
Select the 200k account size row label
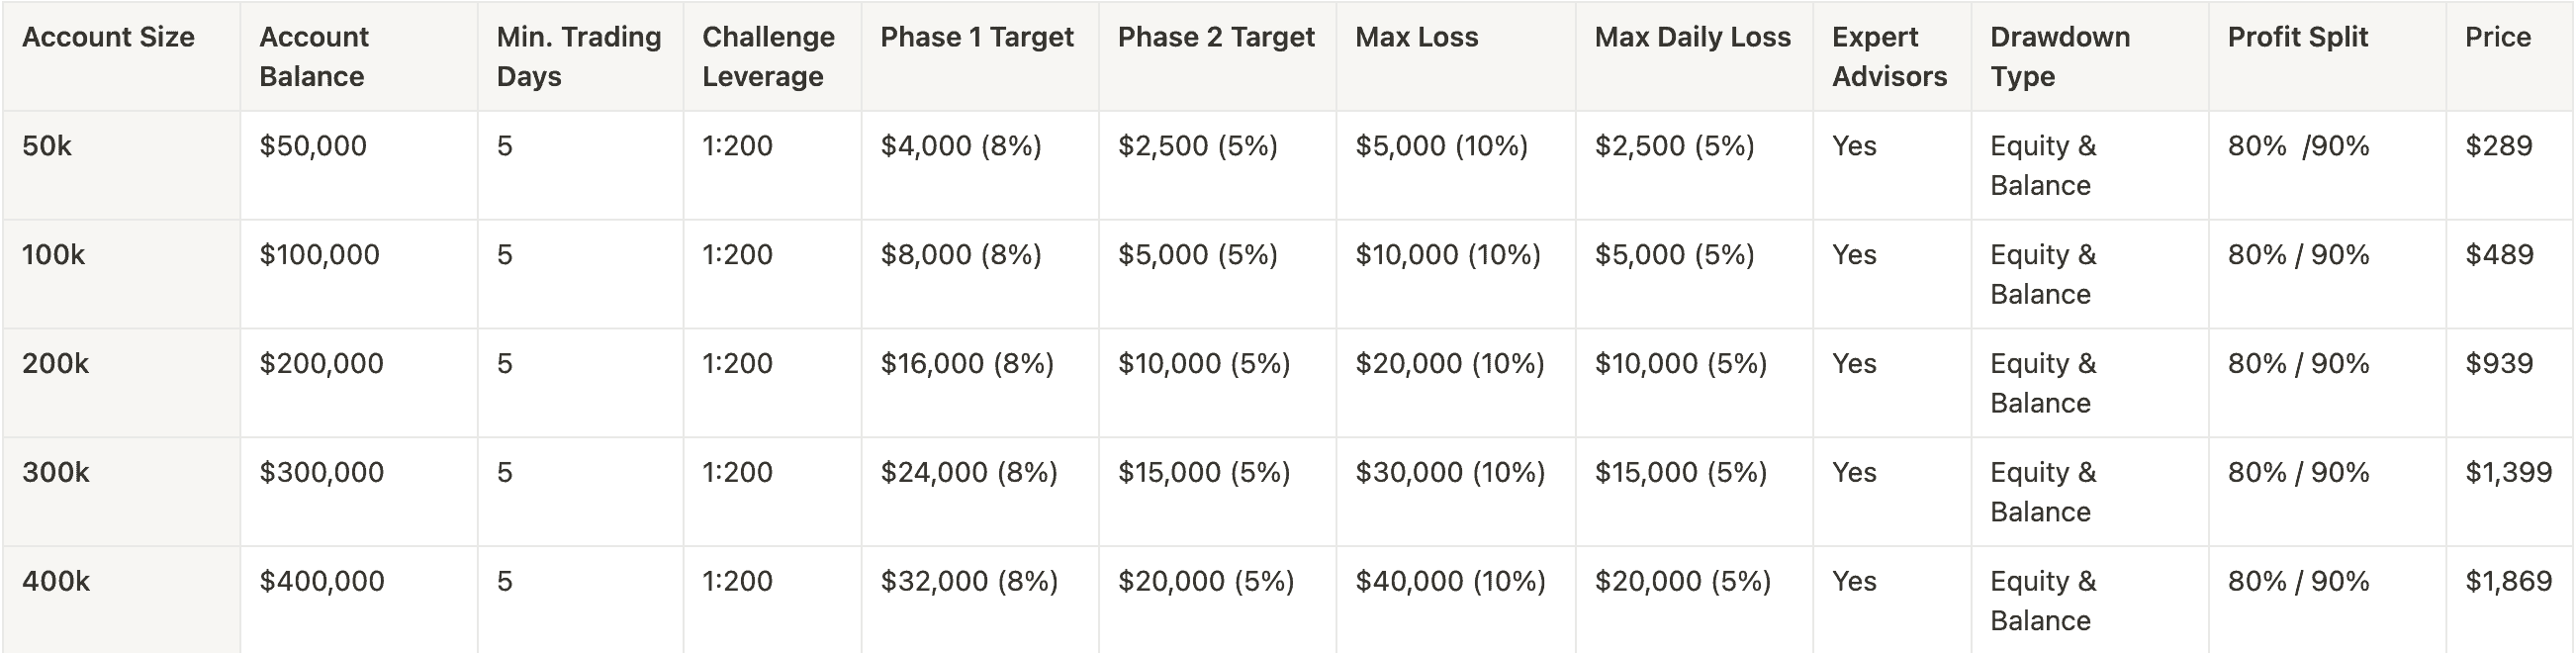tap(55, 364)
